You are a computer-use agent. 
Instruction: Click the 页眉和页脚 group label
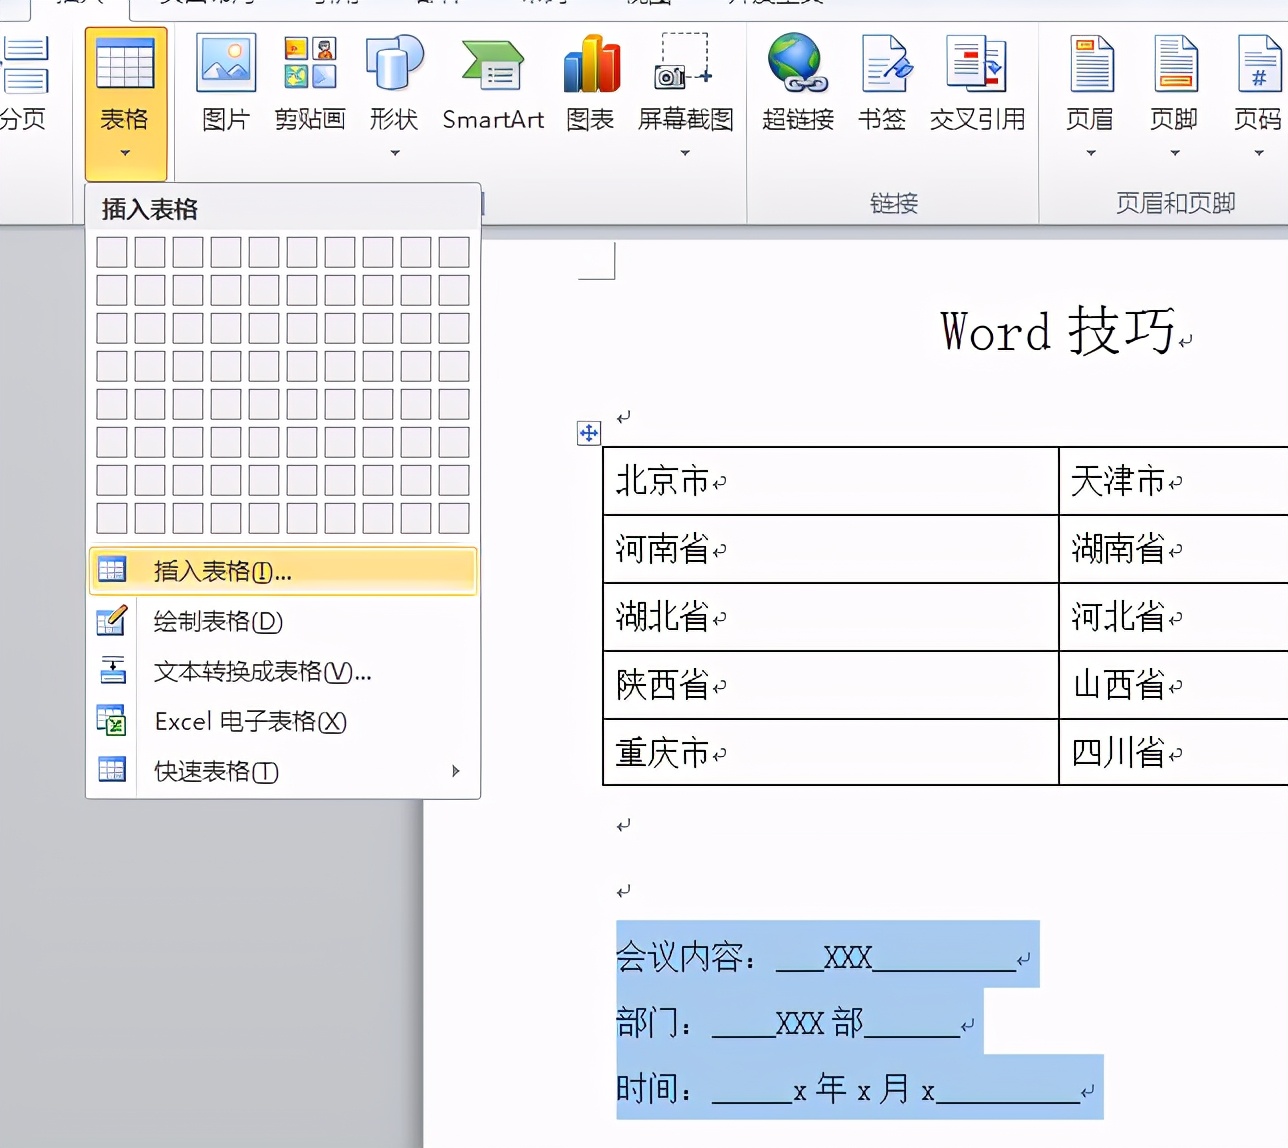coord(1176,203)
